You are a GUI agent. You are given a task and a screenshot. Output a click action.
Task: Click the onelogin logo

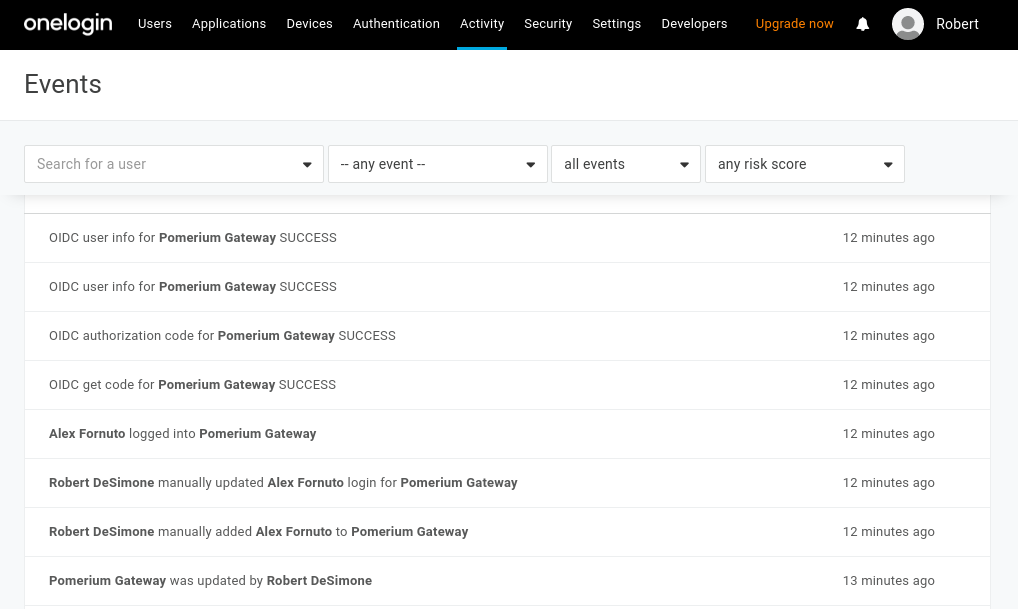pyautogui.click(x=67, y=24)
